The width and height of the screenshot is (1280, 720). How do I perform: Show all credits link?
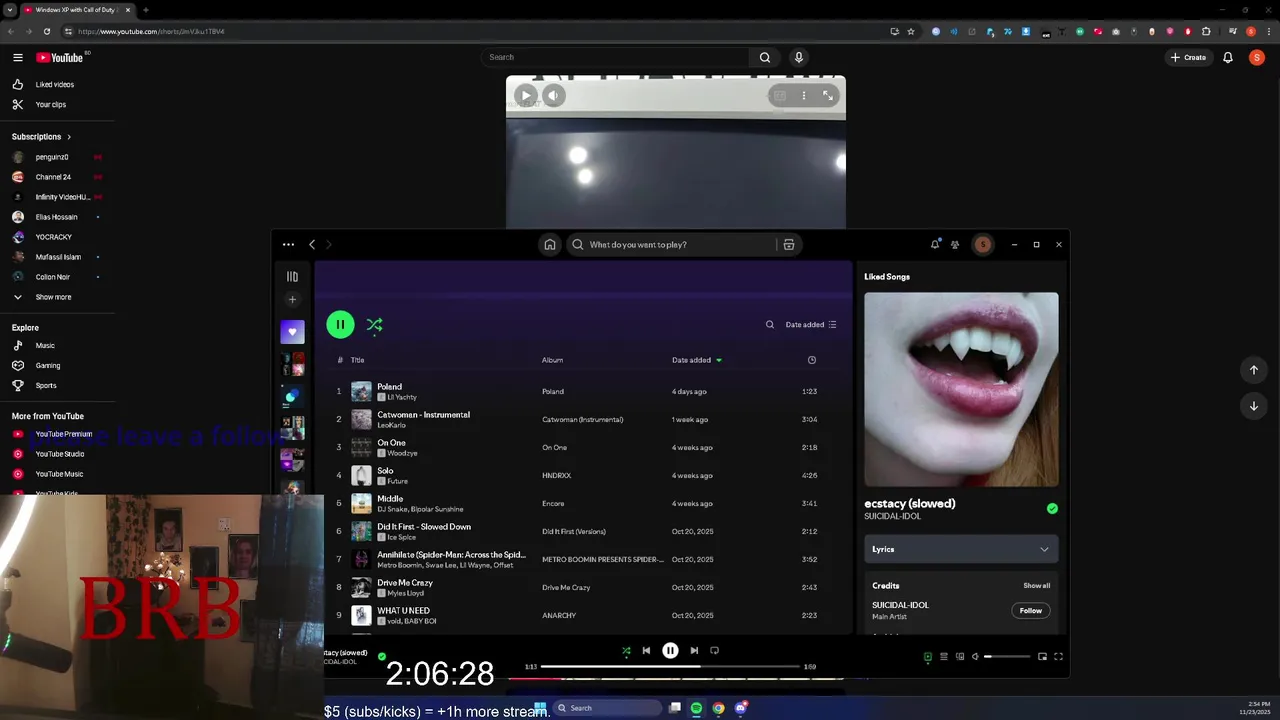pos(1036,586)
